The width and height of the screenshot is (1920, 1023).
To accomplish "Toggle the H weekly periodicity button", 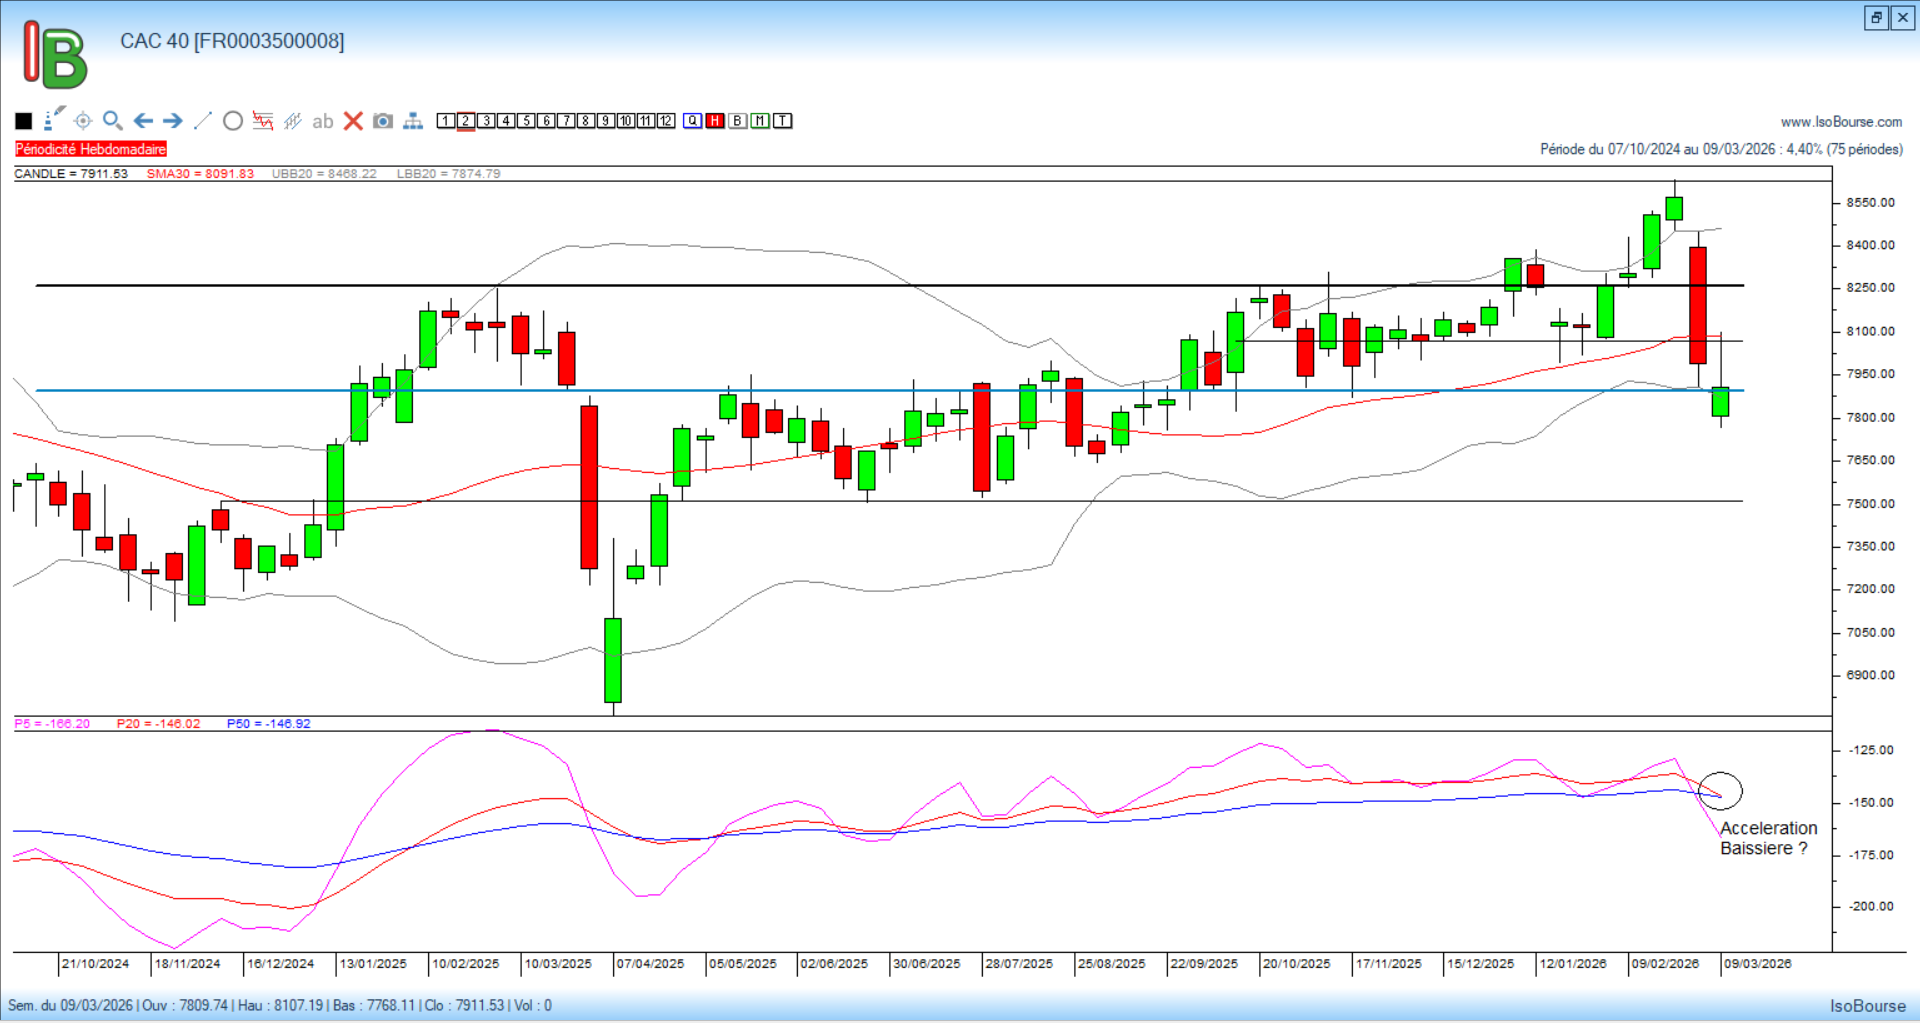I will point(715,121).
